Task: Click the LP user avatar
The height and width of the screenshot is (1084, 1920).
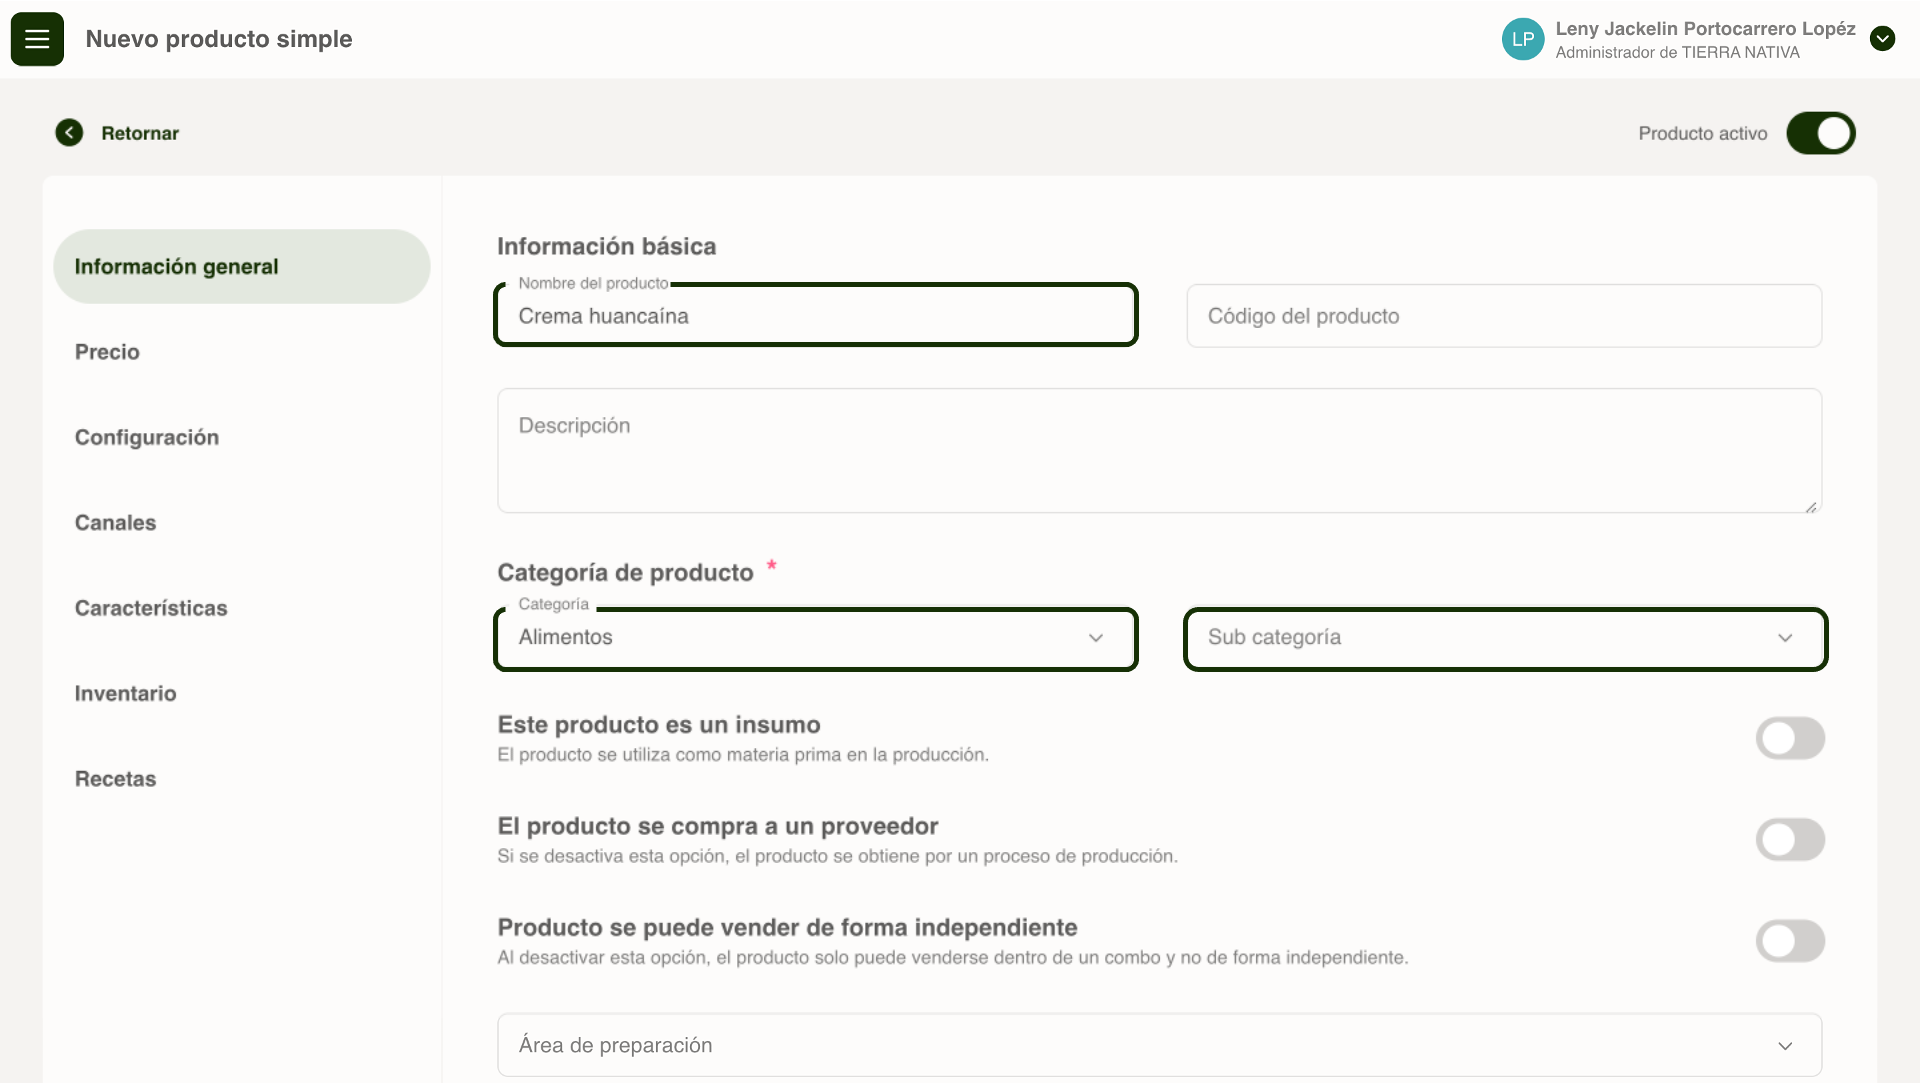Action: [1522, 39]
